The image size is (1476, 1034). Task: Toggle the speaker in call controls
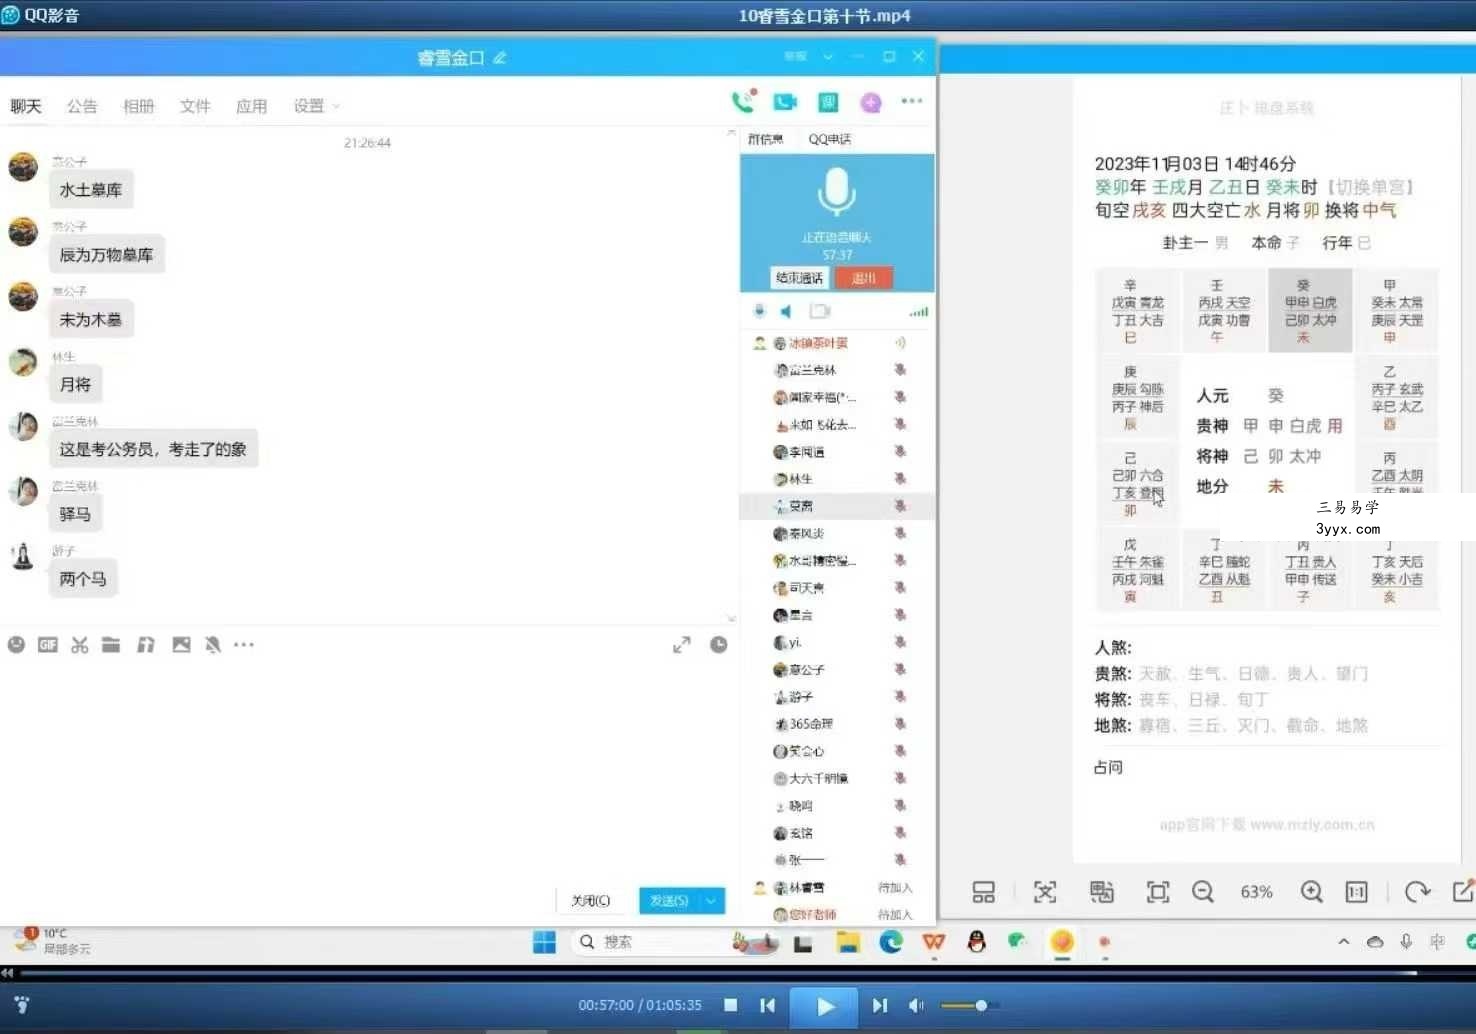click(787, 311)
